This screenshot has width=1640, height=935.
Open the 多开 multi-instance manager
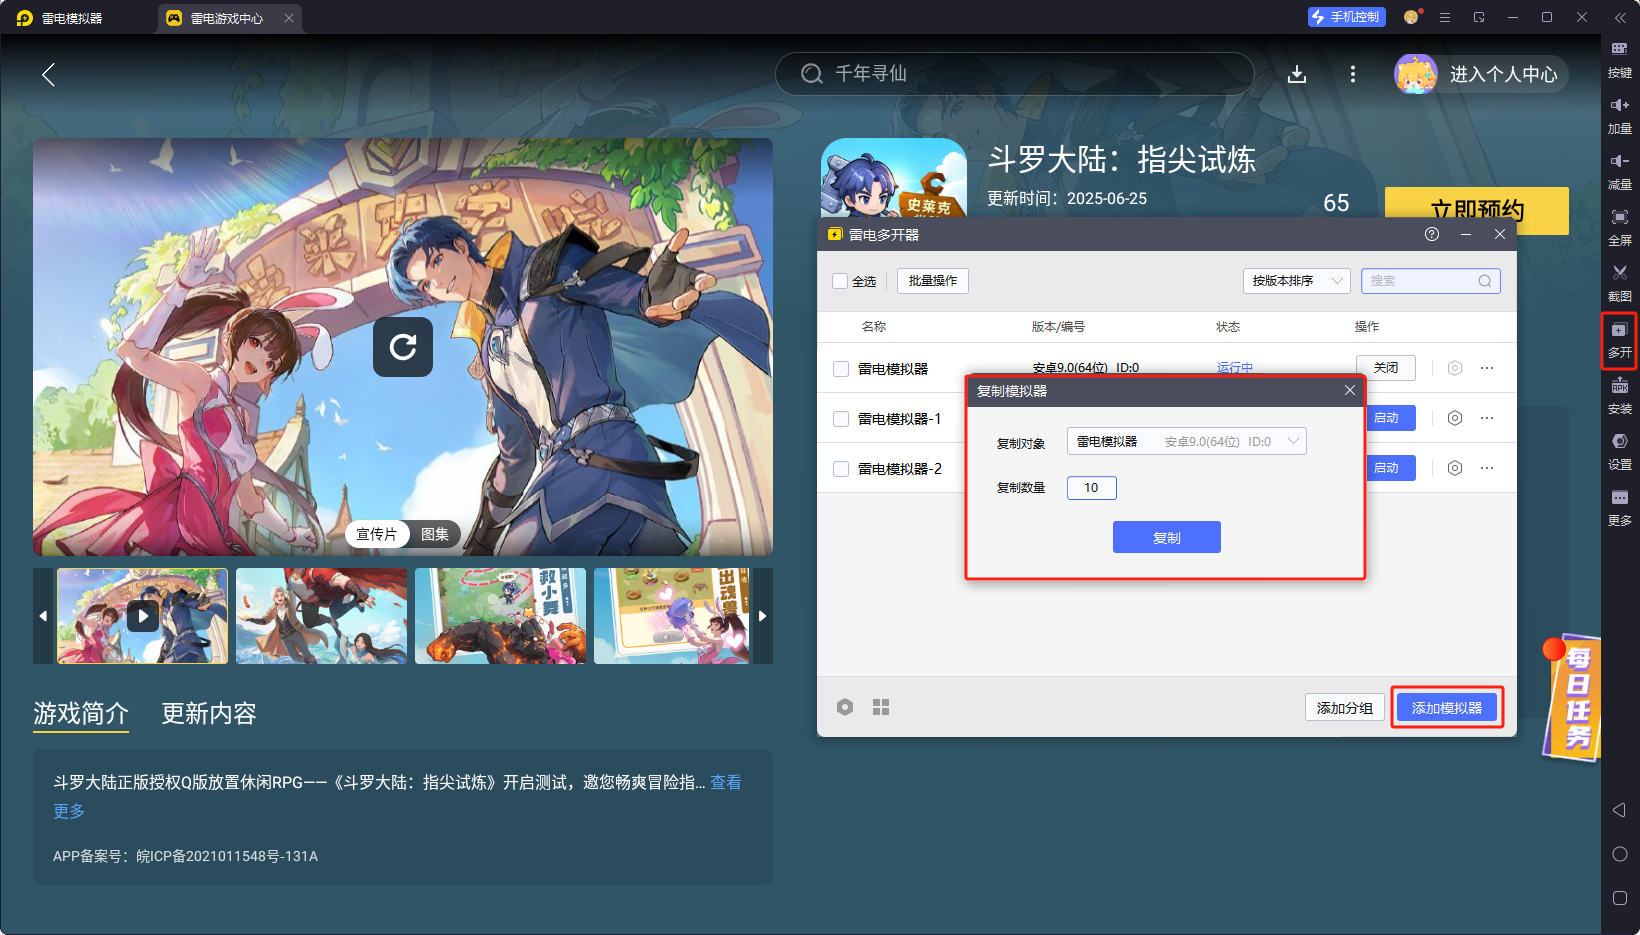[x=1619, y=340]
